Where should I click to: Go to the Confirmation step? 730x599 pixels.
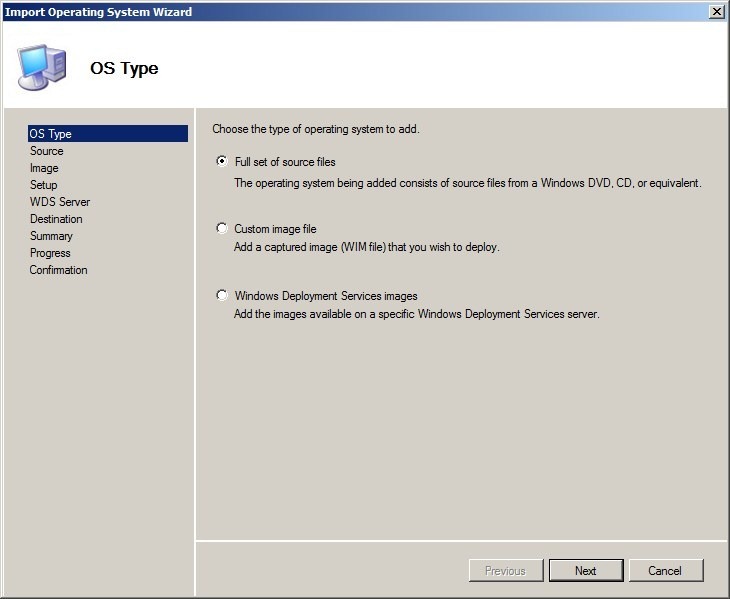(x=59, y=270)
